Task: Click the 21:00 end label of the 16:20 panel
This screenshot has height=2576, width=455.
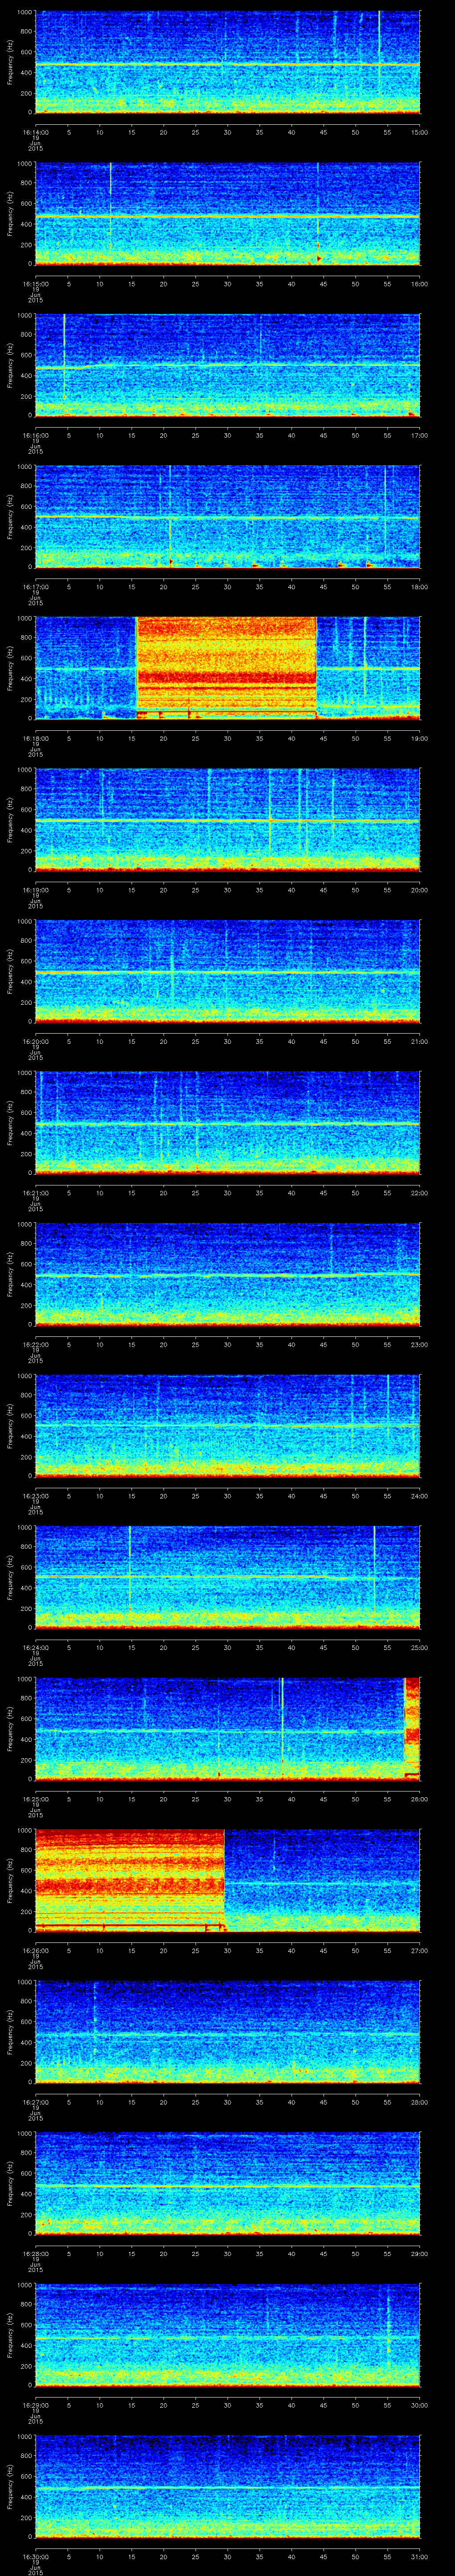Action: pyautogui.click(x=419, y=1041)
